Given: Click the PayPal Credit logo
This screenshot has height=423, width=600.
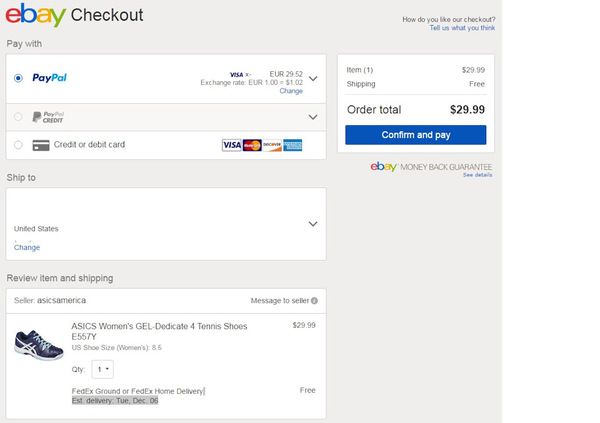Looking at the screenshot, I should coord(48,117).
